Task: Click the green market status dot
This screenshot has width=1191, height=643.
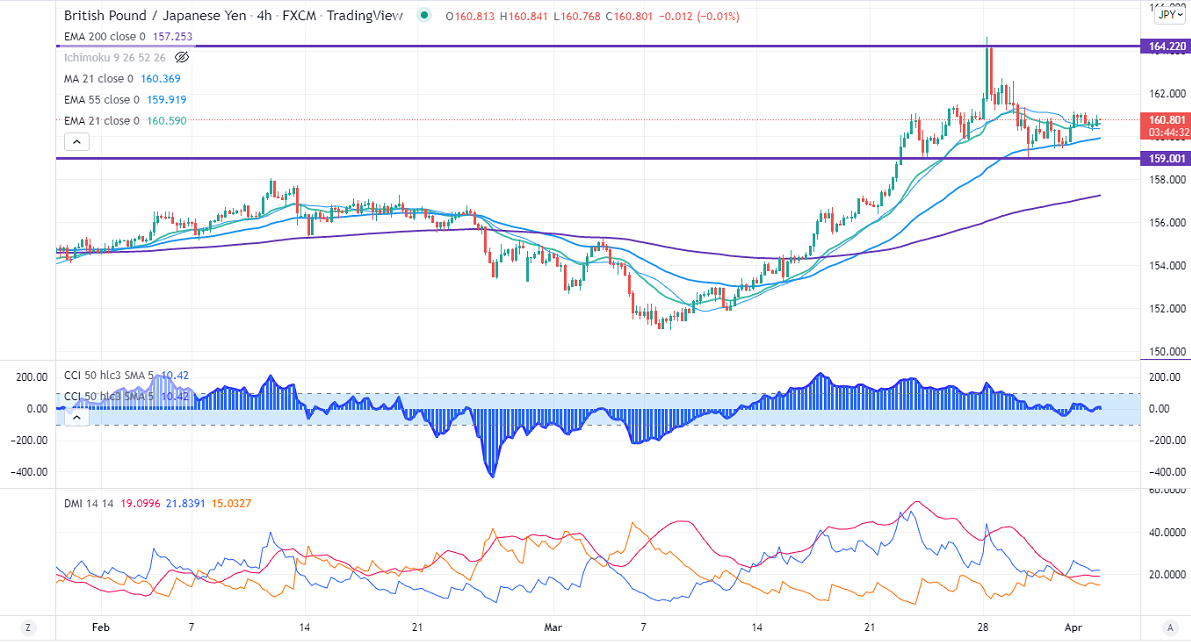Action: point(424,15)
